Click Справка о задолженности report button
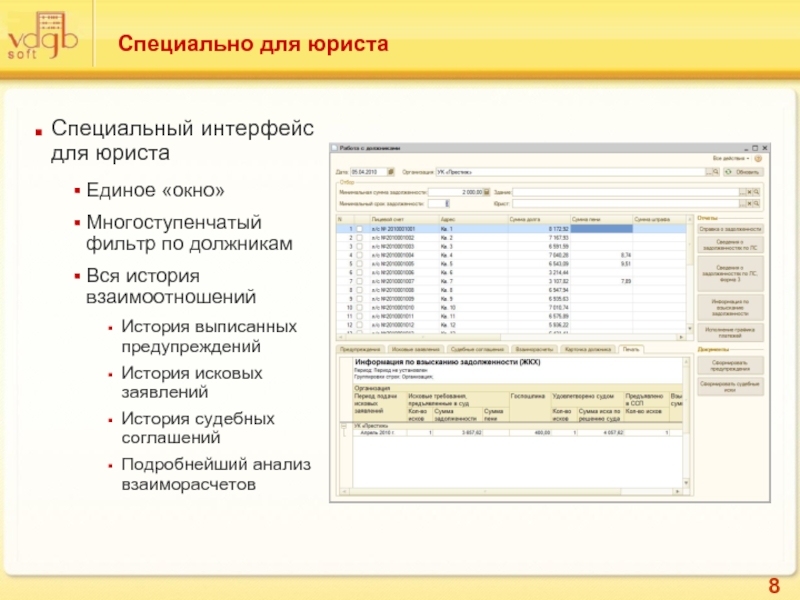 coord(730,229)
